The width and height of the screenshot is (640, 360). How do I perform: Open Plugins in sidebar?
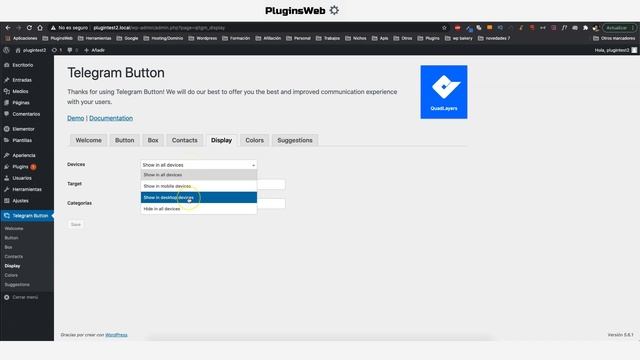(20, 167)
